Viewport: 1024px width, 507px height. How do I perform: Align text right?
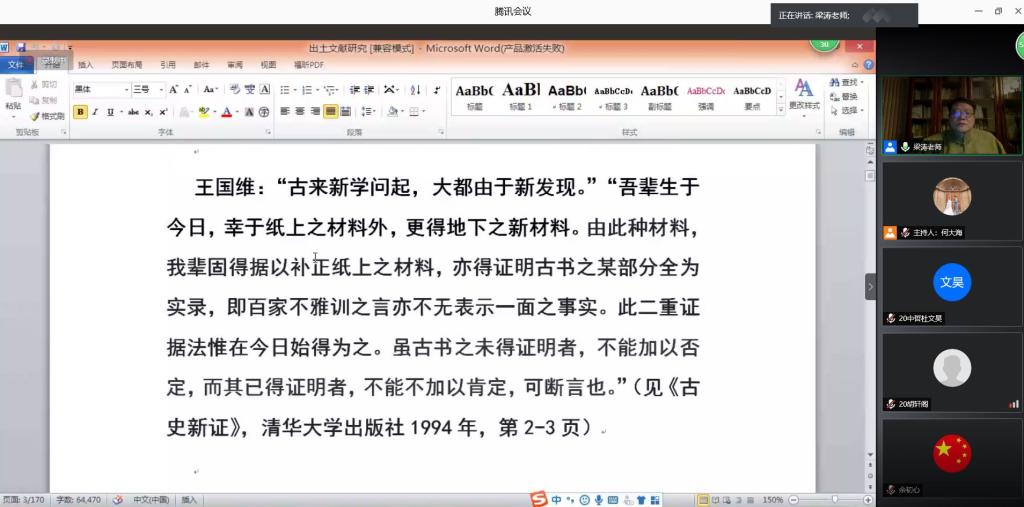315,112
